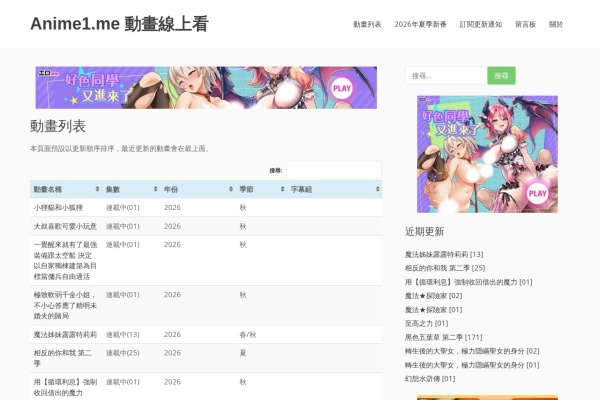Open 動畫列表 in the top navigation
The width and height of the screenshot is (600, 400).
367,24
